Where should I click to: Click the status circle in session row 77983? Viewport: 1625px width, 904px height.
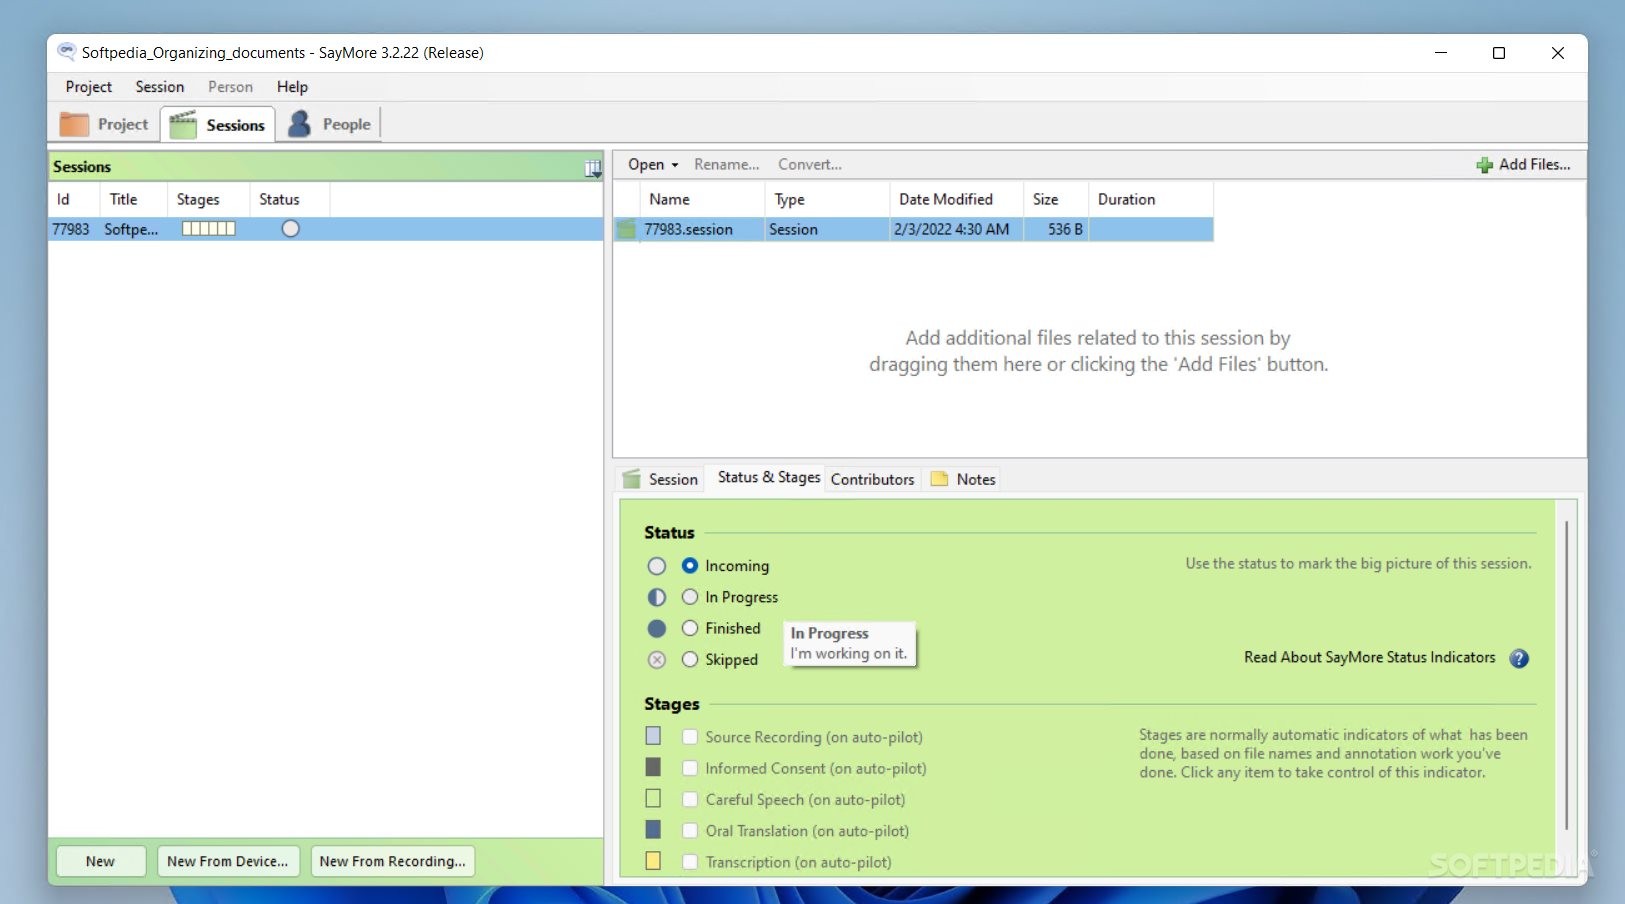coord(291,229)
